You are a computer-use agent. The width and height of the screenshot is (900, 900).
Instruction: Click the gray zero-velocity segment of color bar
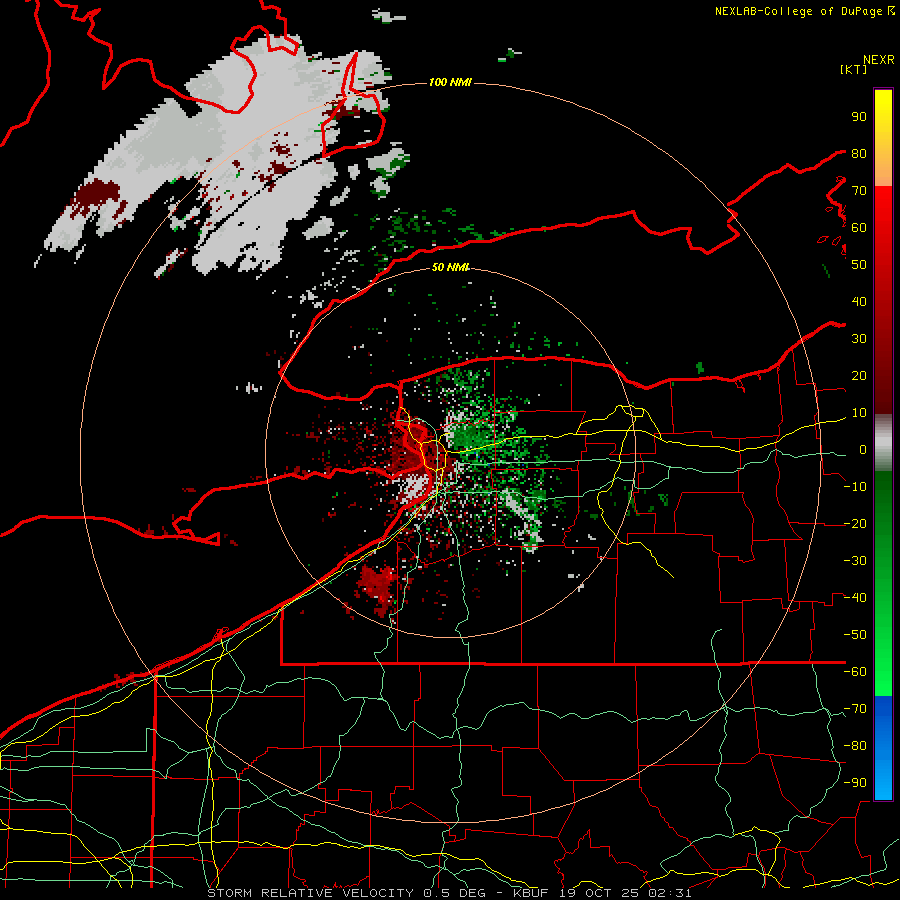pos(883,443)
